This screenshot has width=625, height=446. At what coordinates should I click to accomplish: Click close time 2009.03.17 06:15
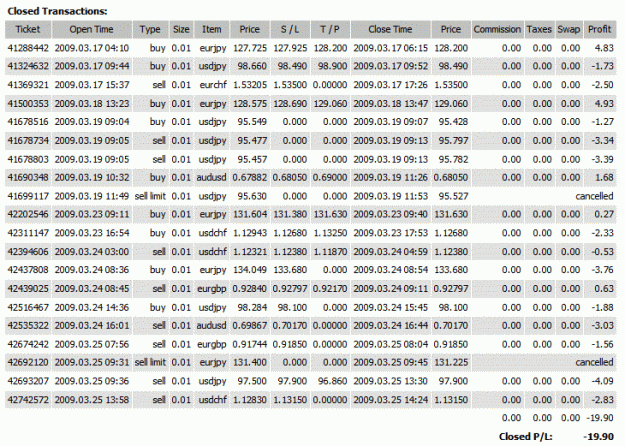(x=390, y=48)
